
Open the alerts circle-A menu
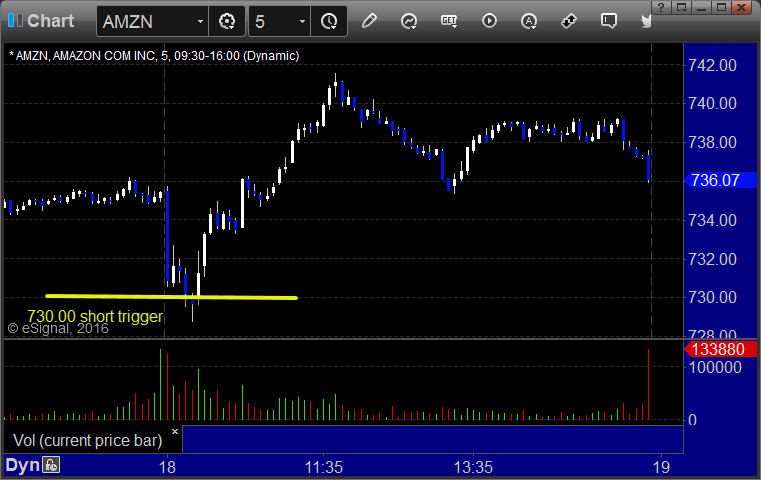click(529, 21)
